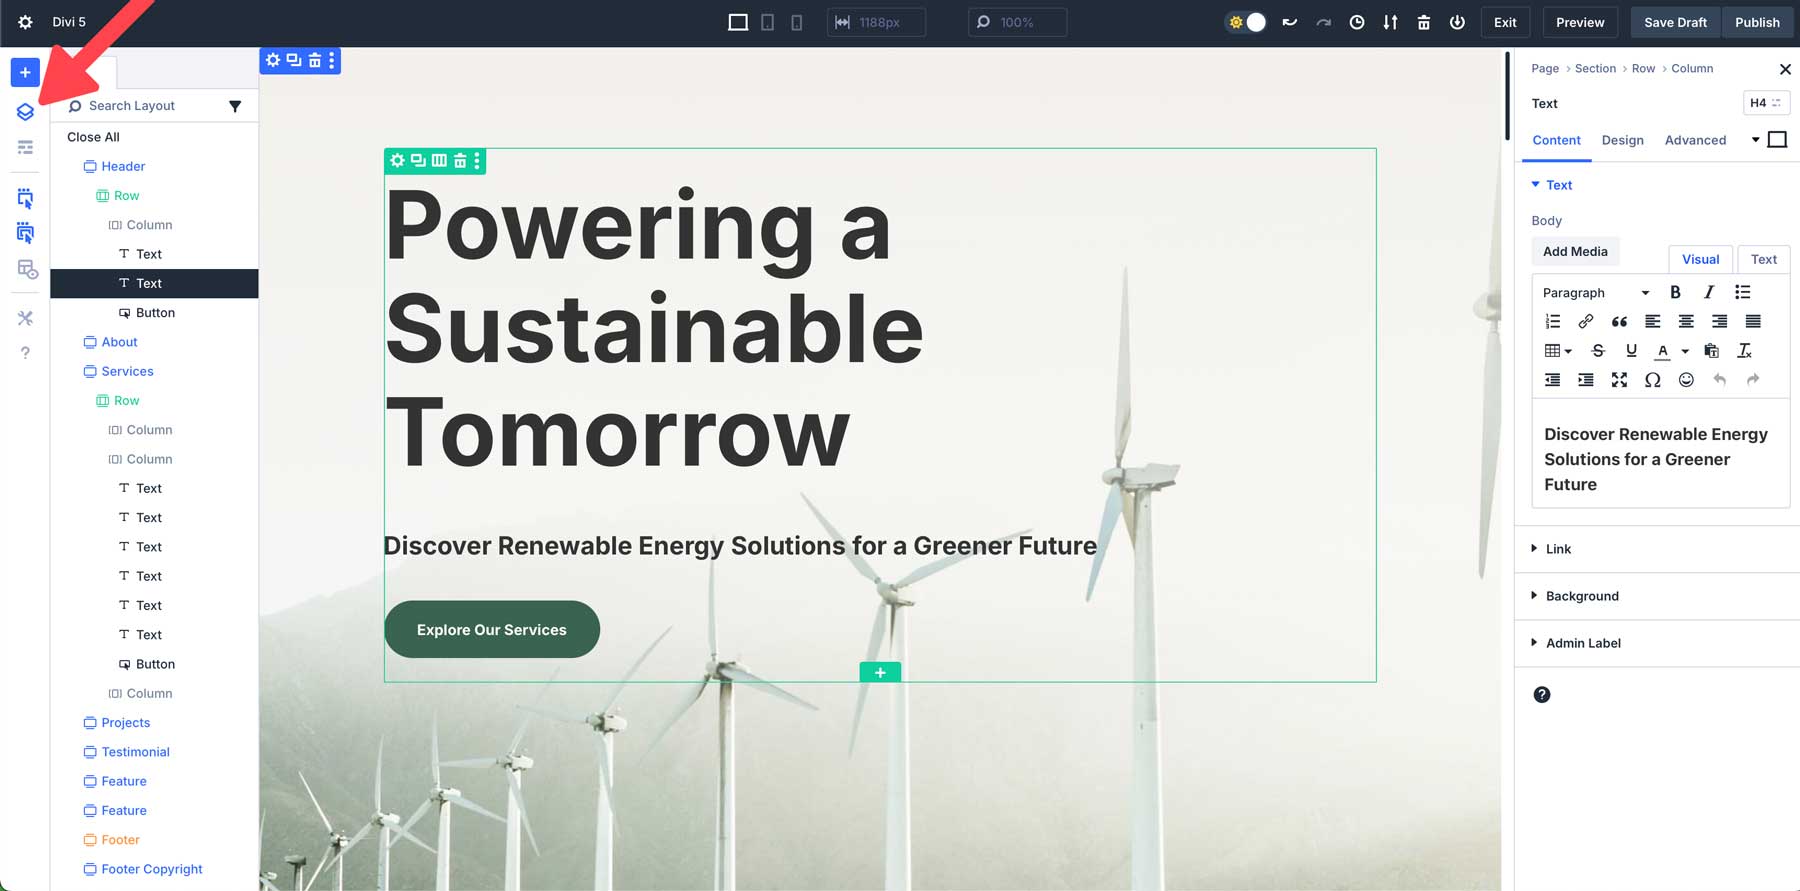
Task: Insert a link in text editor
Action: tap(1585, 322)
